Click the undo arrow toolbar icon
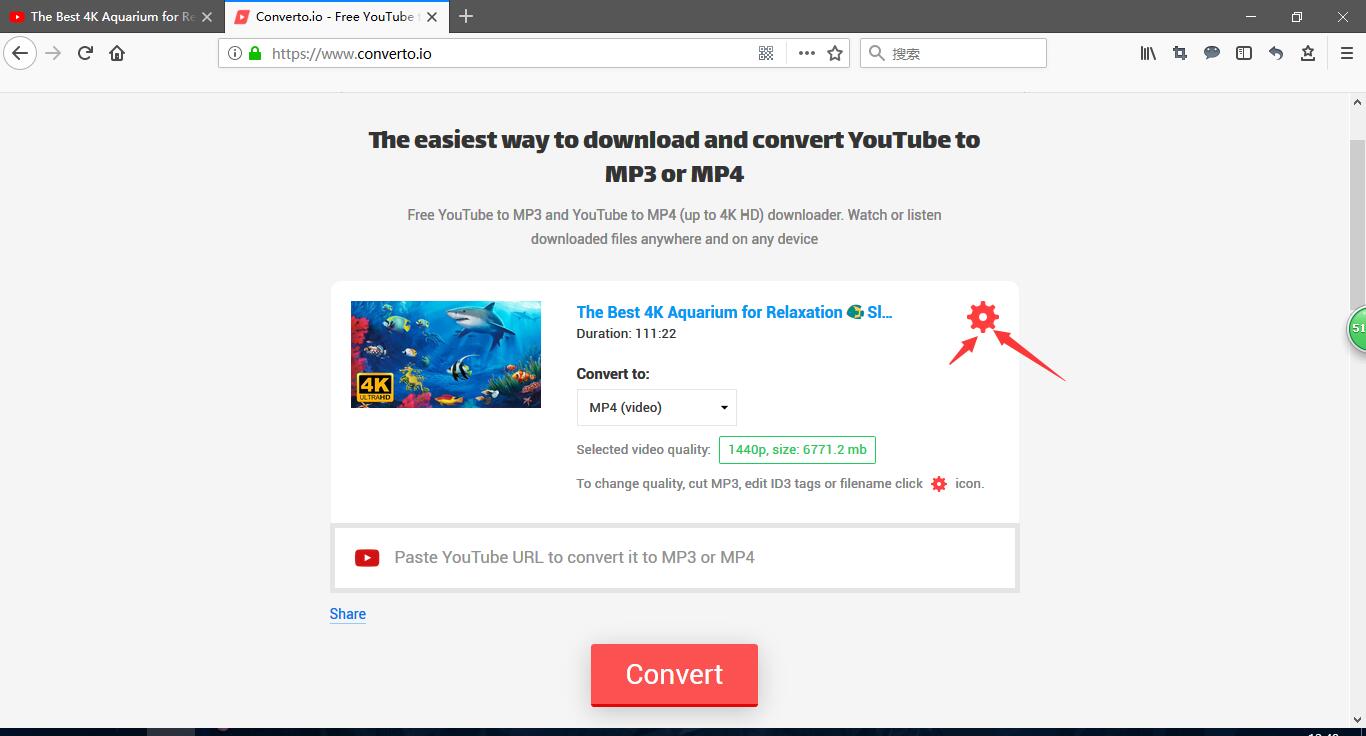1366x736 pixels. (x=1276, y=53)
